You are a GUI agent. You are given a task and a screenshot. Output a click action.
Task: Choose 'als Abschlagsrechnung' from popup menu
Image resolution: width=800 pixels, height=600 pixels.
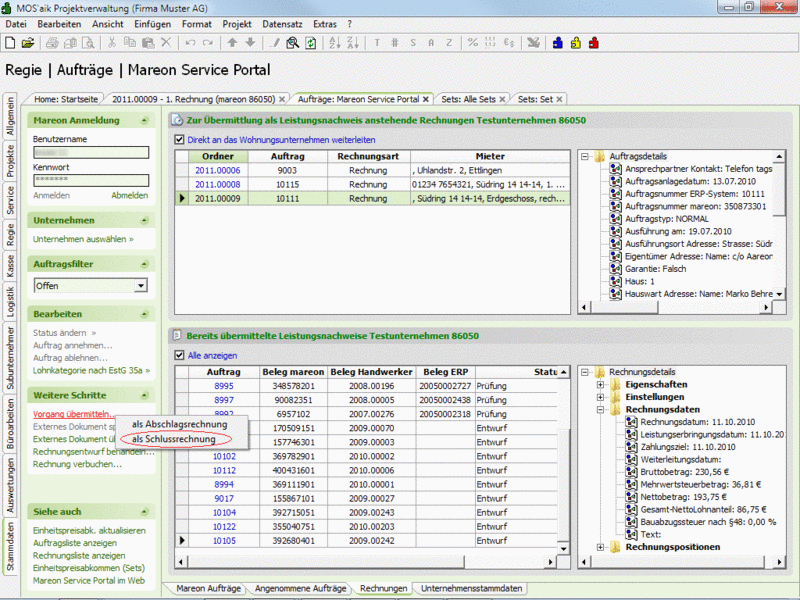click(x=180, y=424)
